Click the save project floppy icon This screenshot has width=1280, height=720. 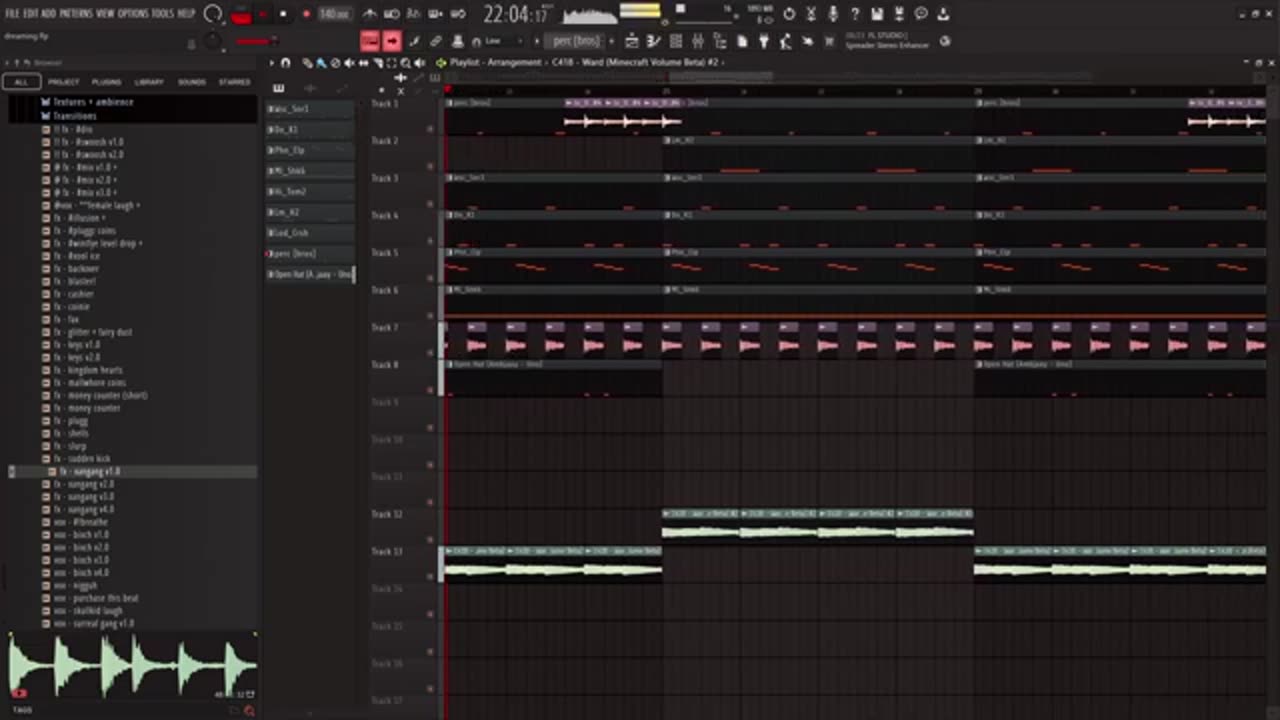[x=877, y=14]
